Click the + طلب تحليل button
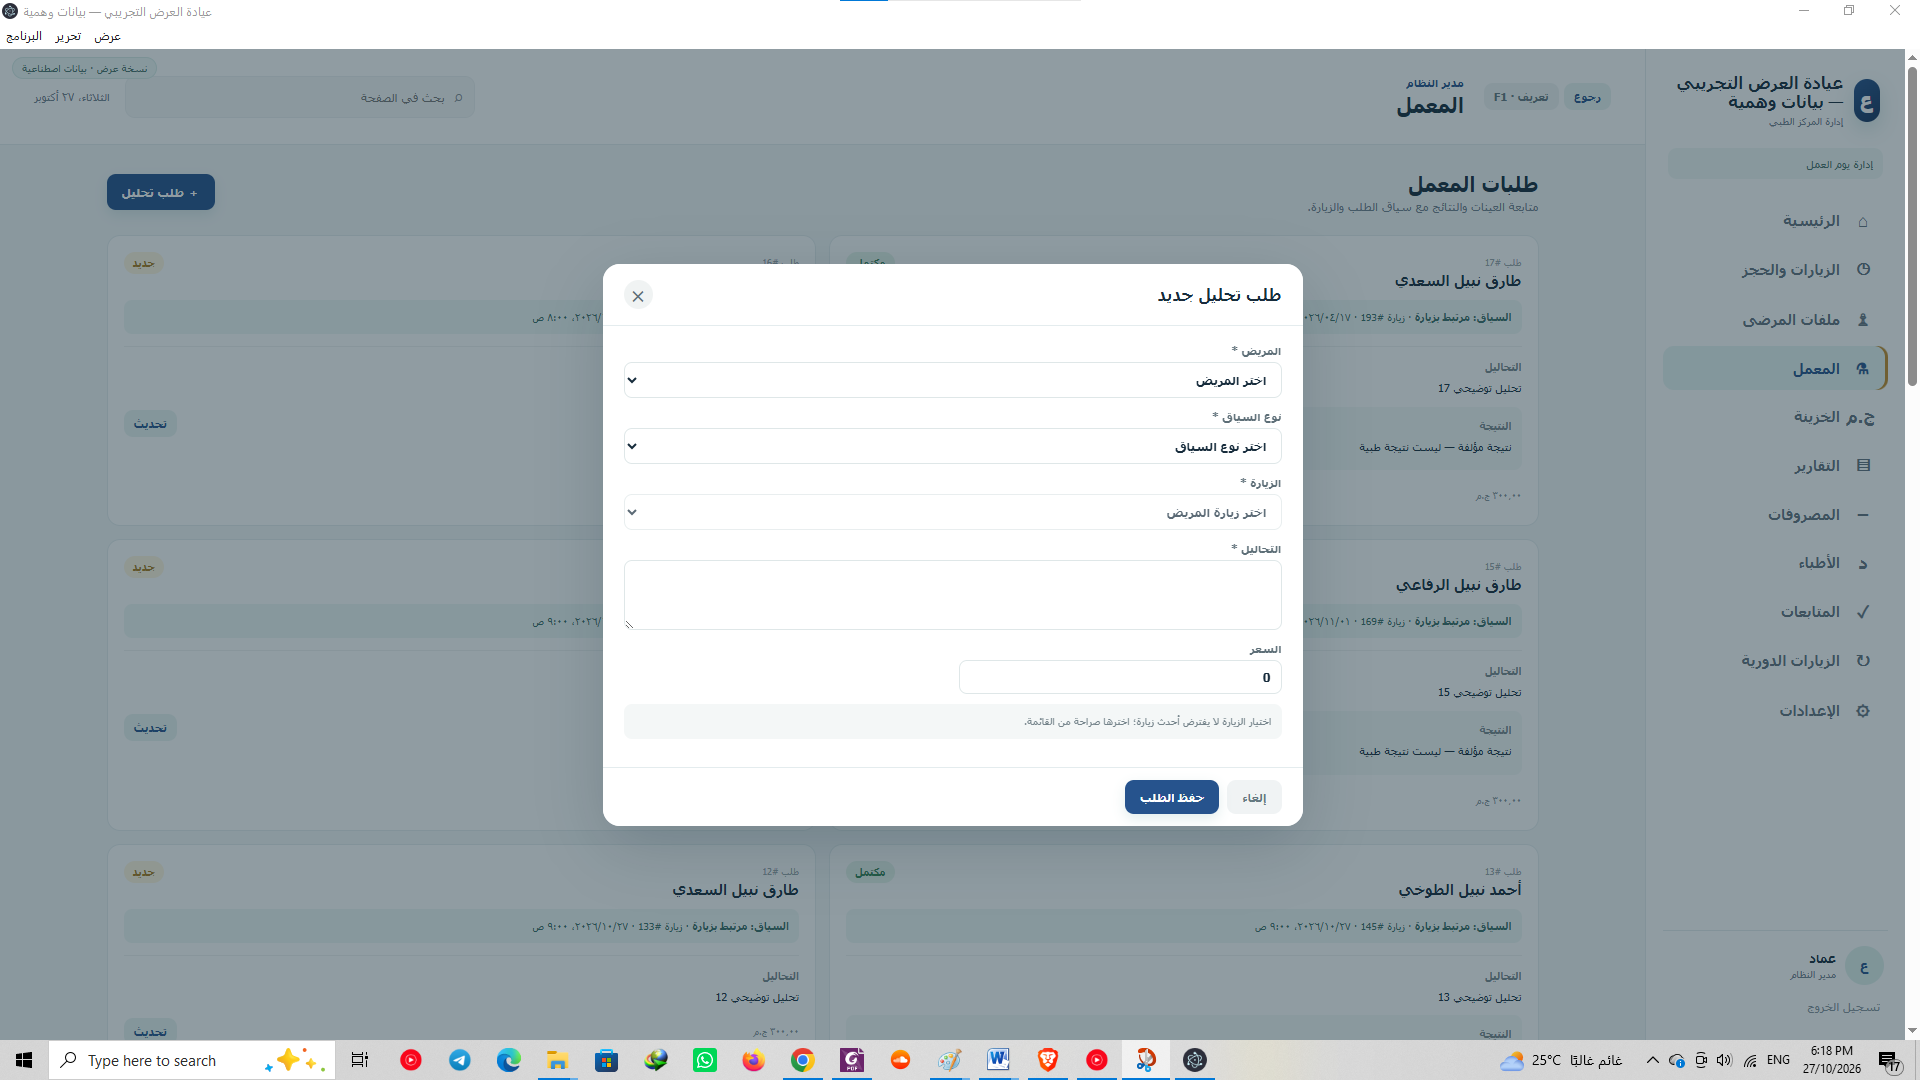This screenshot has height=1080, width=1920. pyautogui.click(x=161, y=192)
